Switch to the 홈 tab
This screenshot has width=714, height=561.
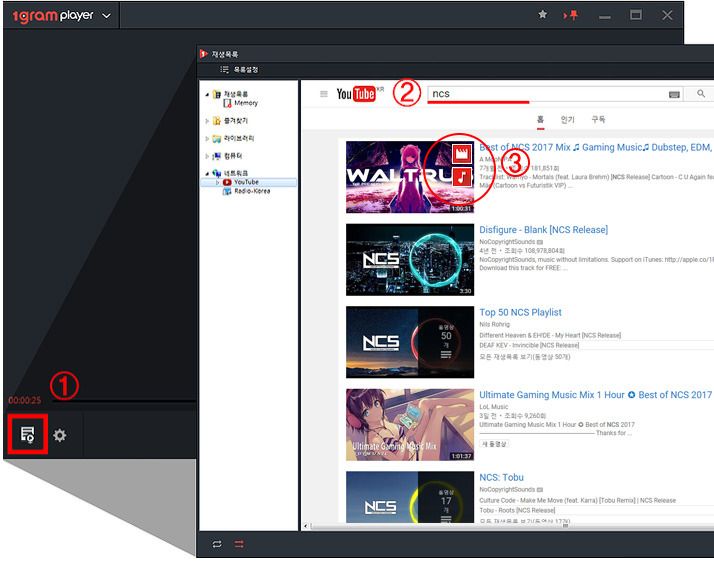(541, 120)
